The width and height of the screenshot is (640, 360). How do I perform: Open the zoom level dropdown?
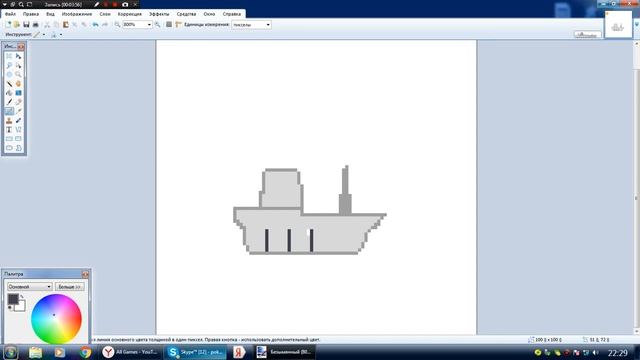coord(149,25)
